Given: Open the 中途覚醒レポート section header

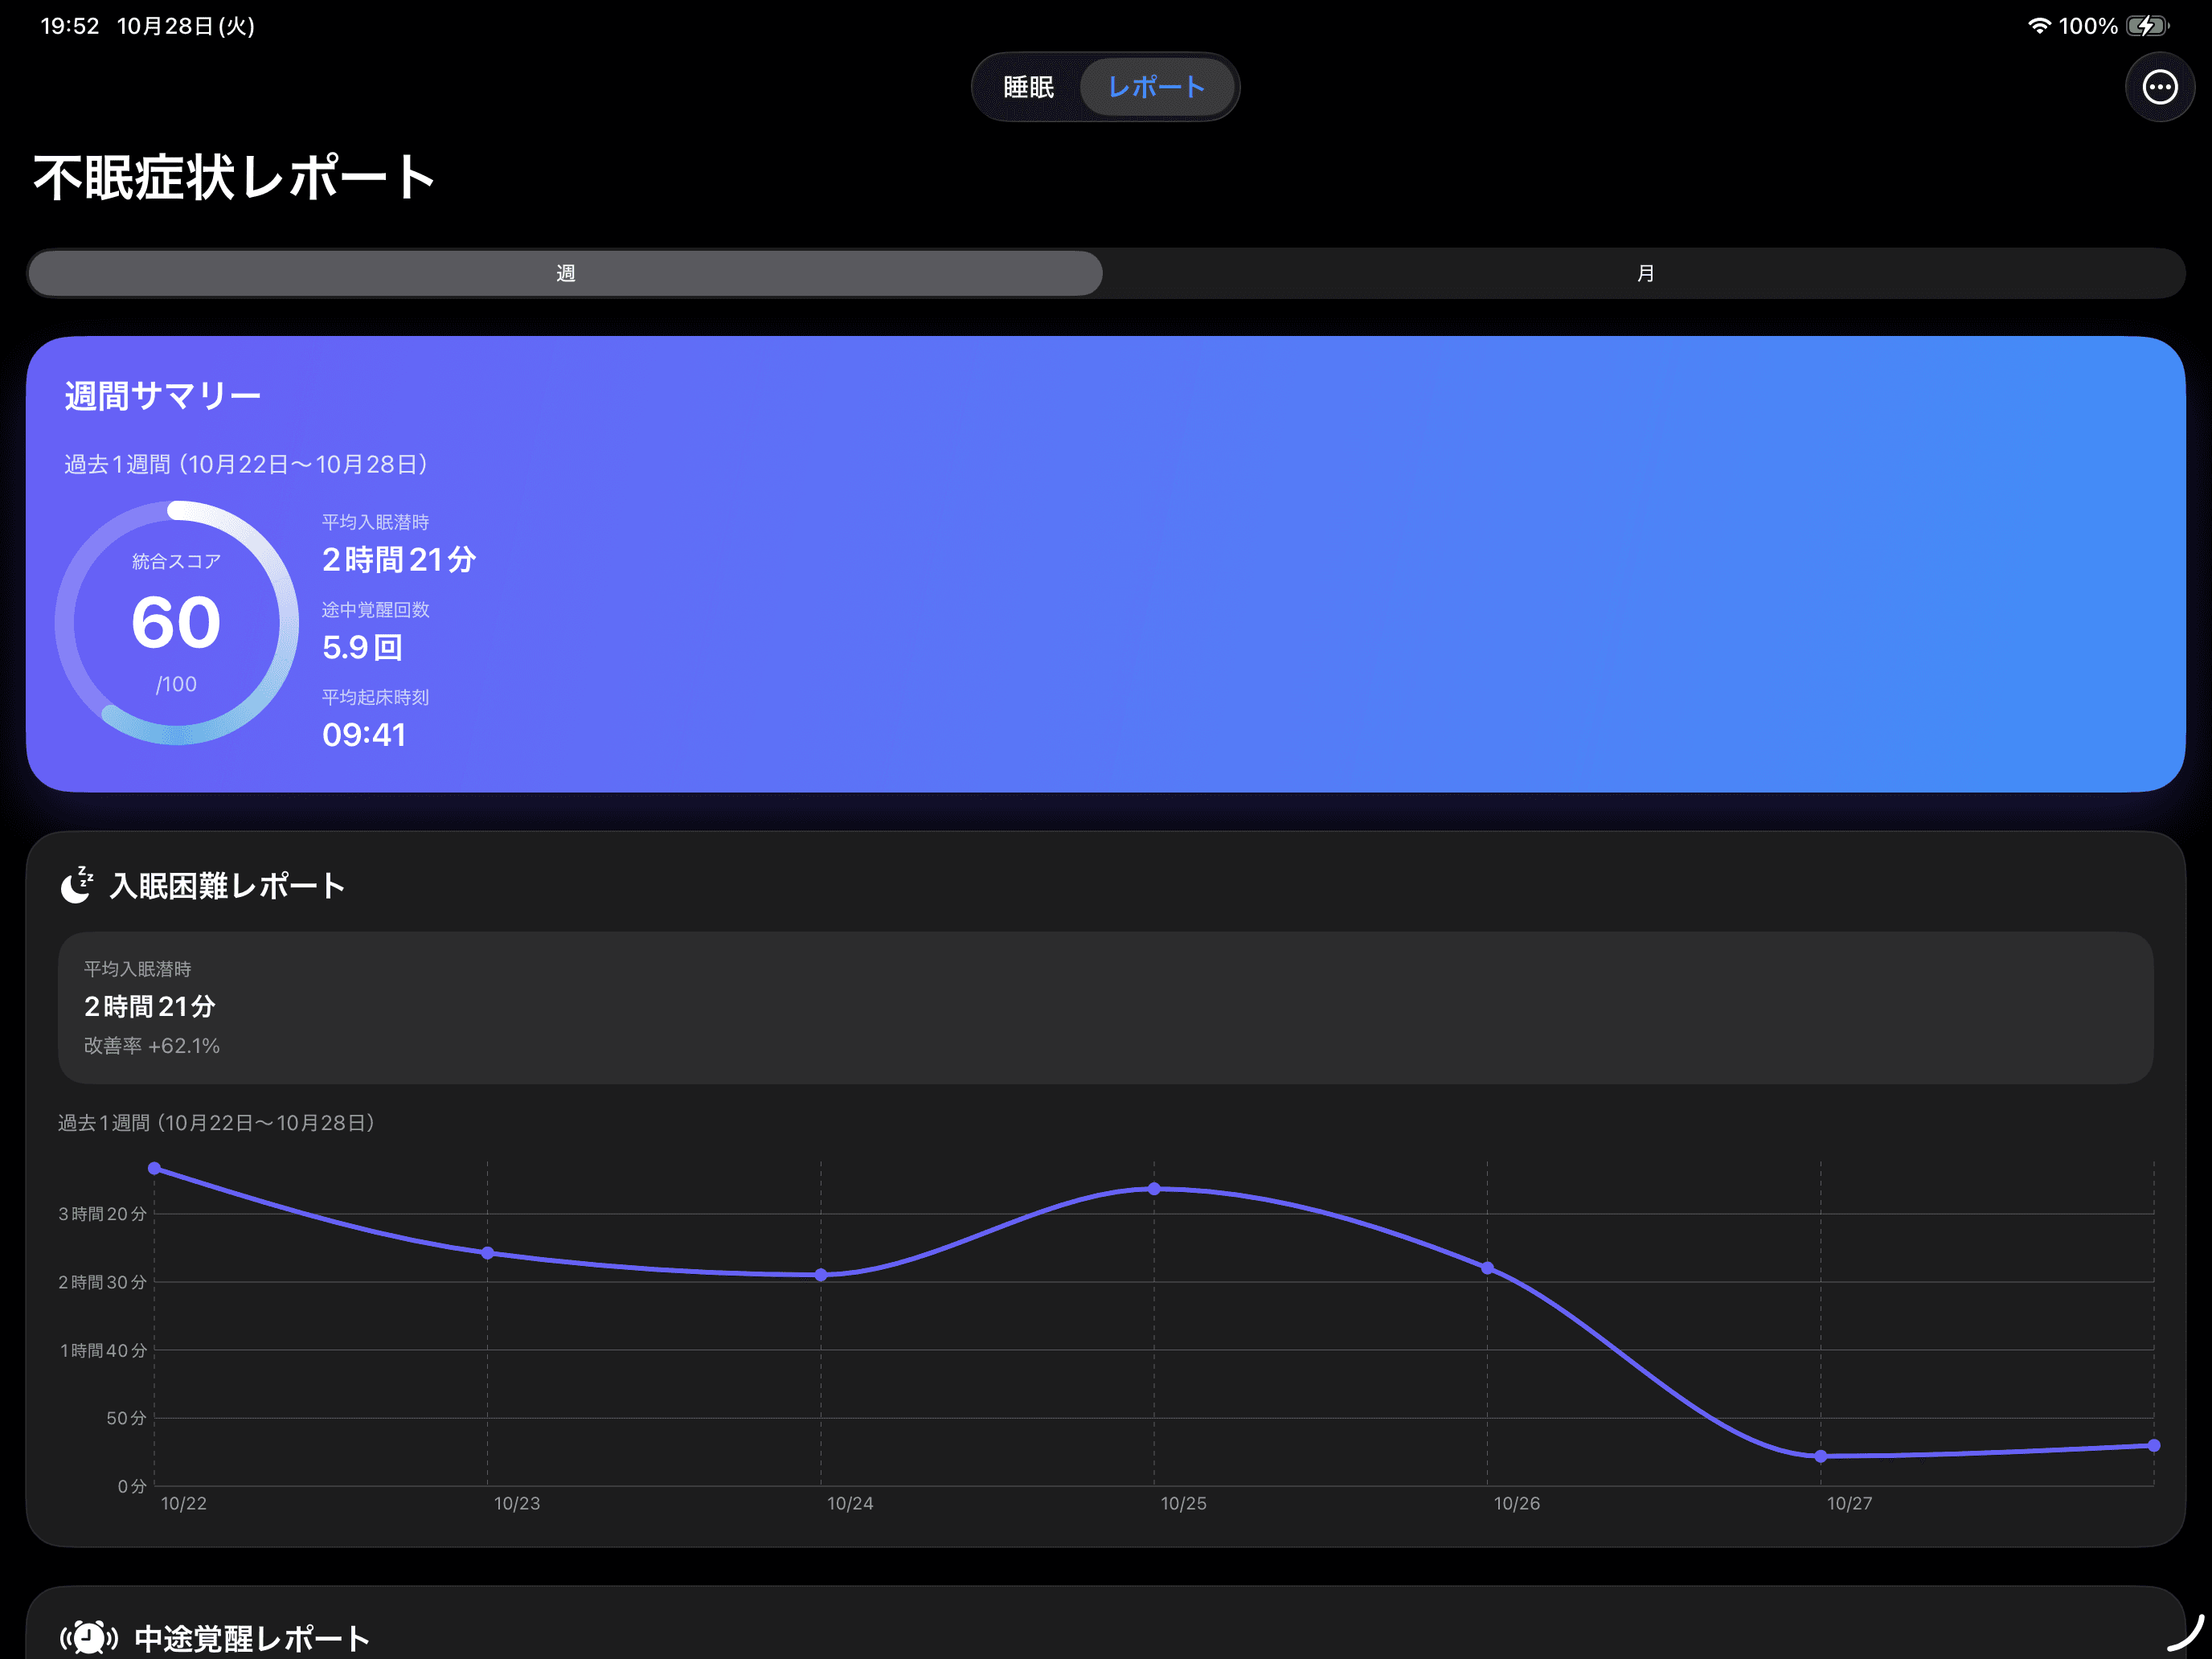Looking at the screenshot, I should click(x=251, y=1638).
